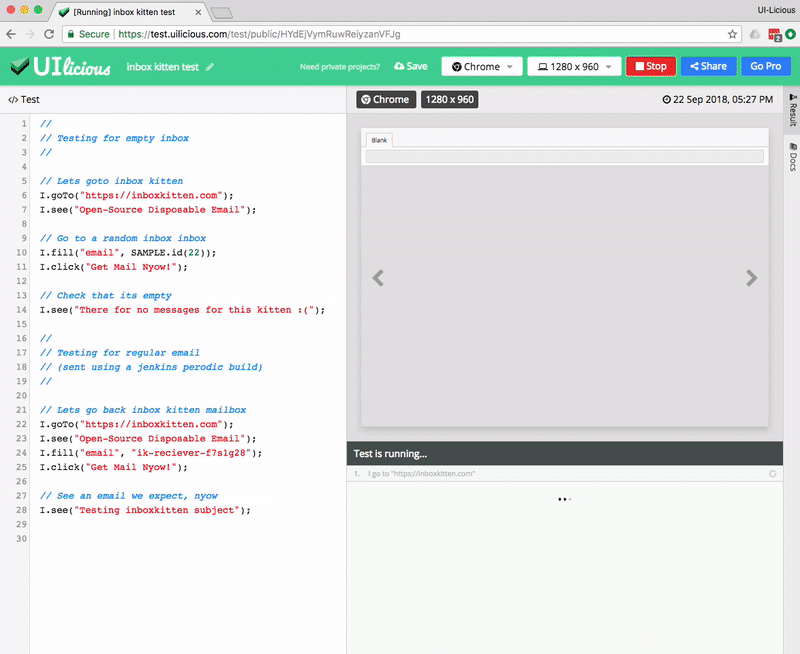The image size is (800, 654).
Task: Click the Go Pro button
Action: click(765, 66)
